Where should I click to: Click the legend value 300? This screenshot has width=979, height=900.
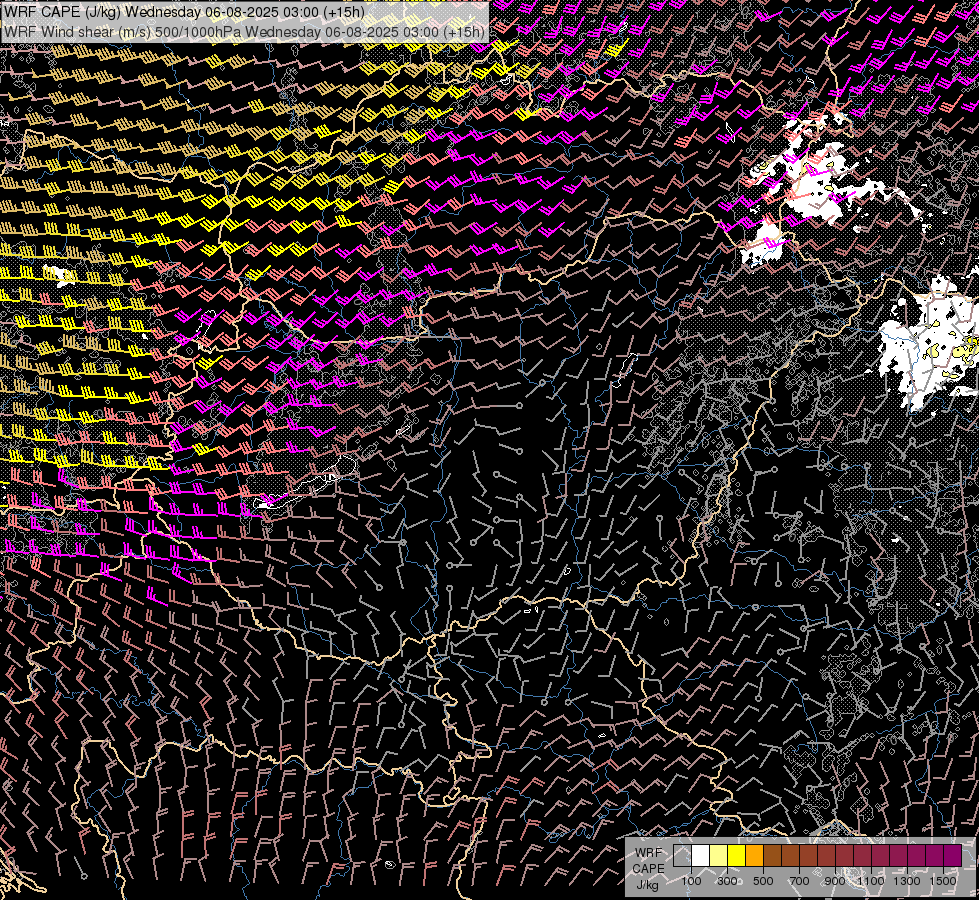tap(727, 881)
